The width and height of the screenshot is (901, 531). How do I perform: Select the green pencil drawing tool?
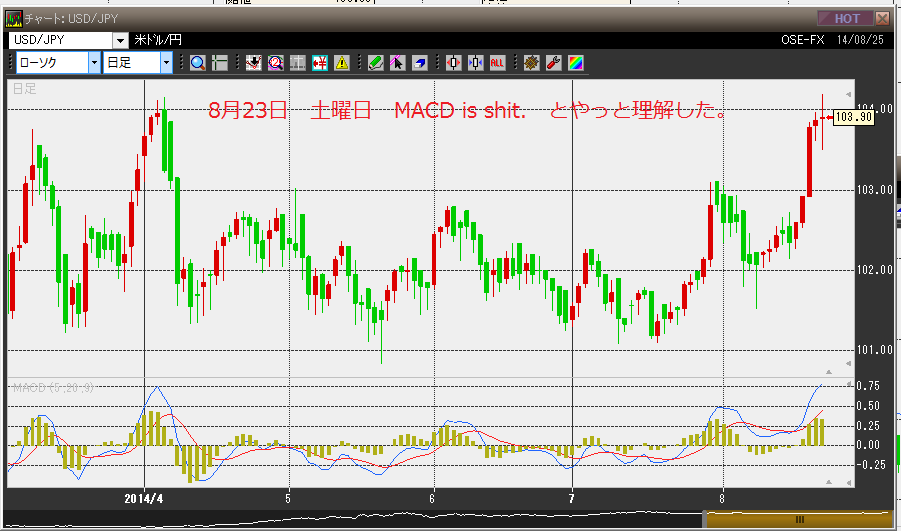coord(375,63)
